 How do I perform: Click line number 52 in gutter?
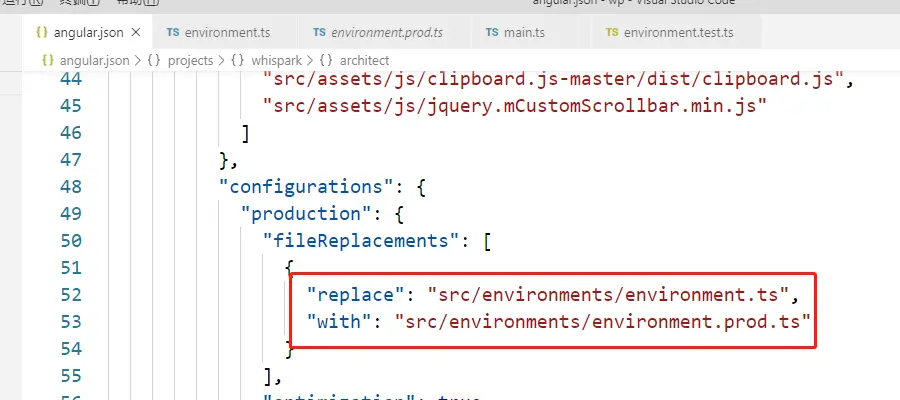coord(71,294)
